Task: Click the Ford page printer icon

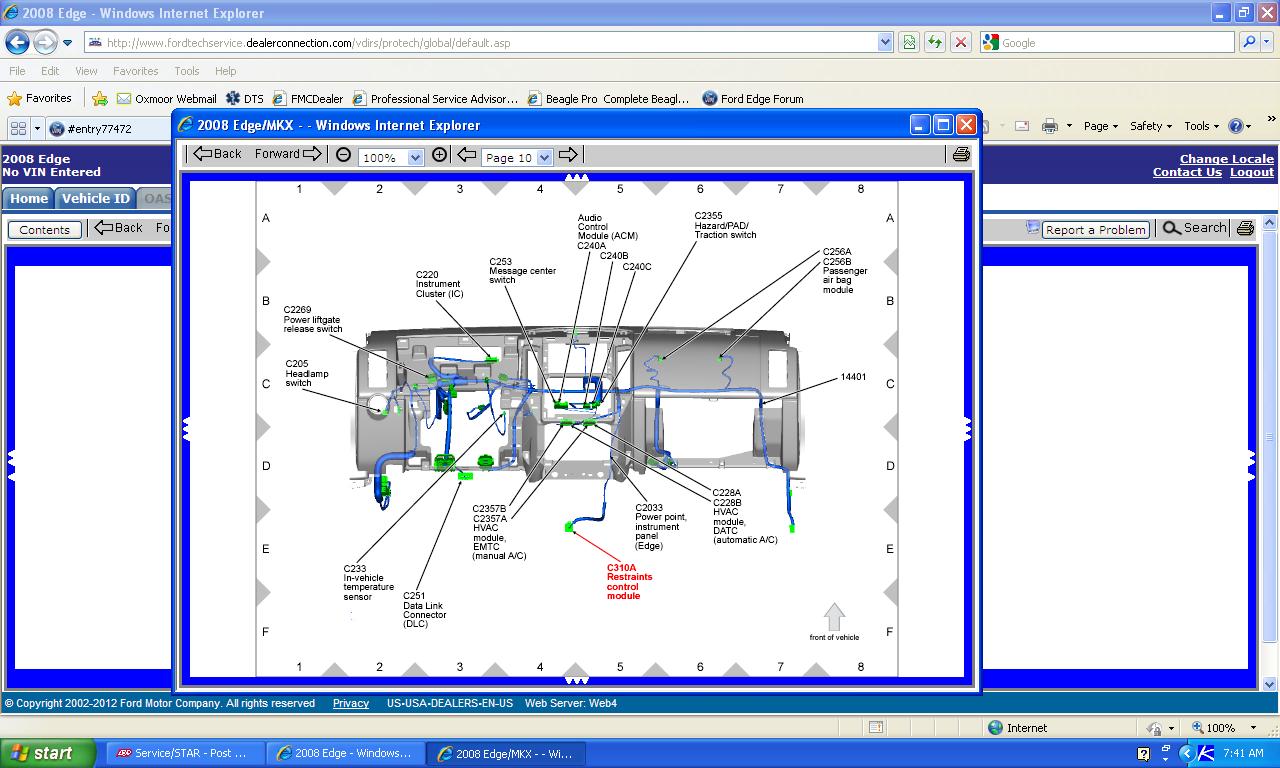Action: coord(1245,228)
